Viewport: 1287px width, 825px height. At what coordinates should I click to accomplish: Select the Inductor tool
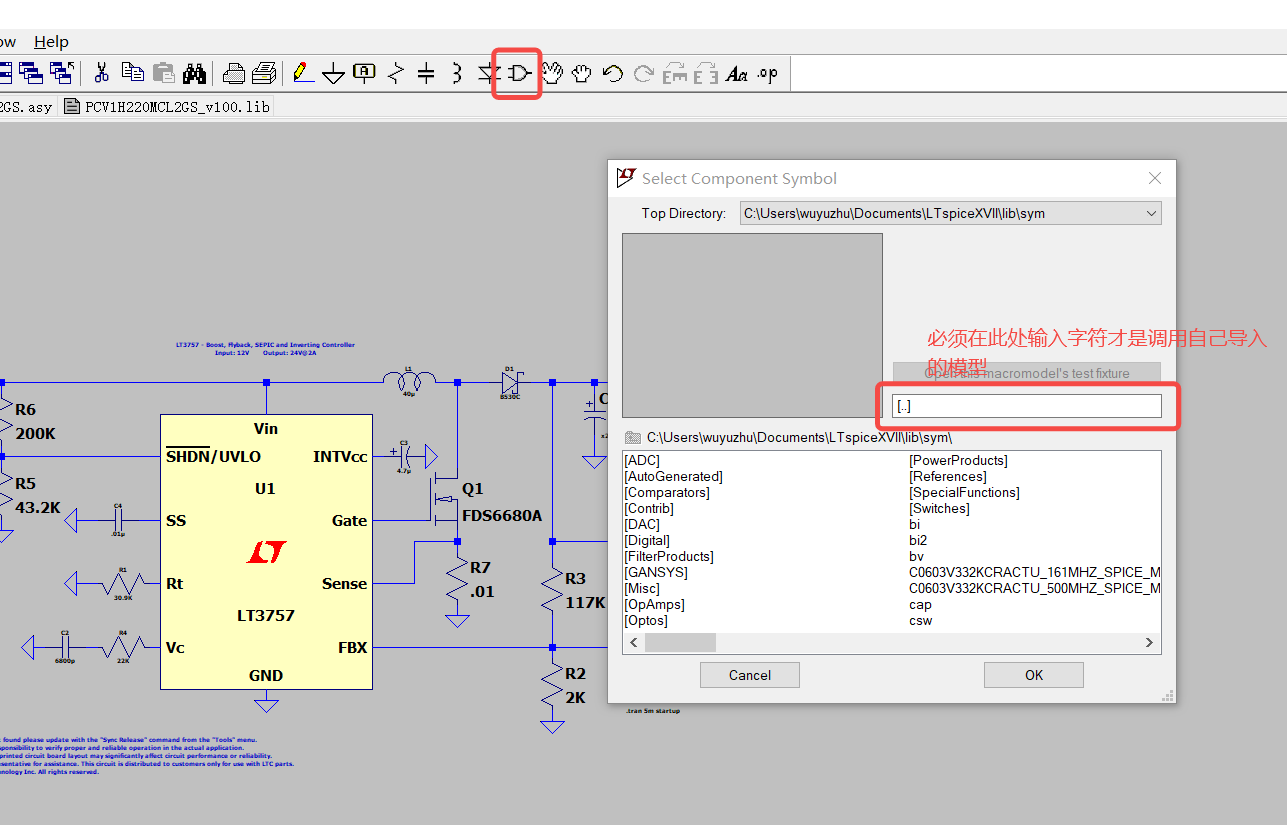(x=455, y=72)
